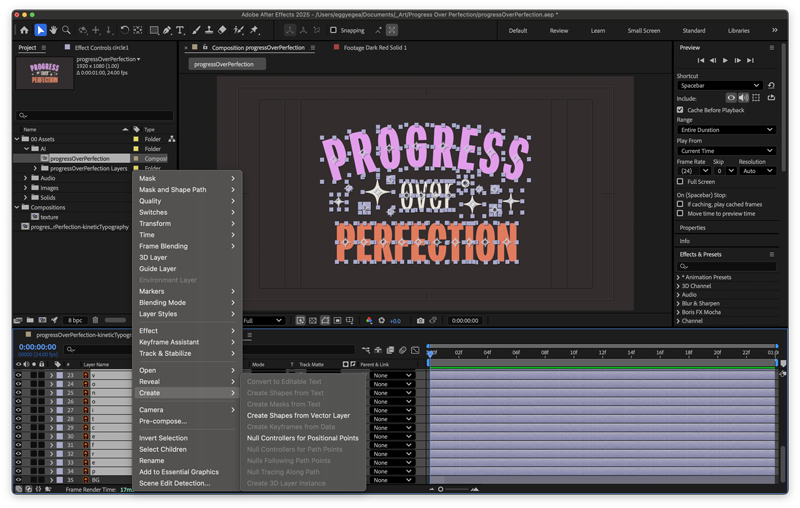This screenshot has height=508, width=800.
Task: Switch to the Small Screen workspace
Action: (643, 30)
